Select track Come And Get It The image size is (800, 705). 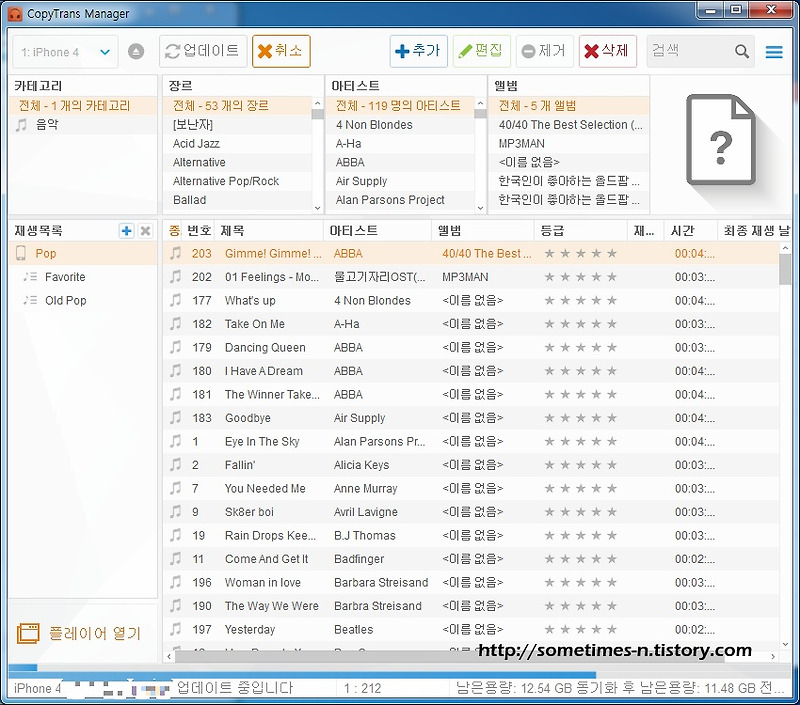pos(471,559)
